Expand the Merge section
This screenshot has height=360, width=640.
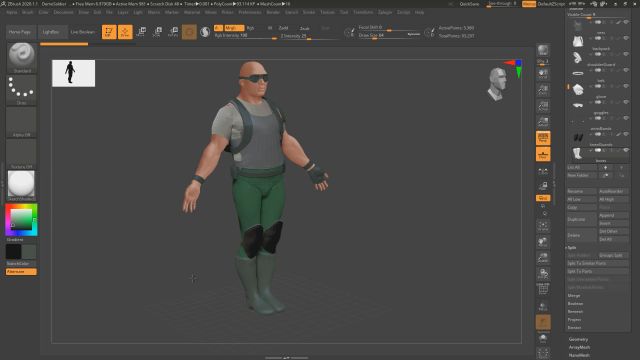click(574, 296)
